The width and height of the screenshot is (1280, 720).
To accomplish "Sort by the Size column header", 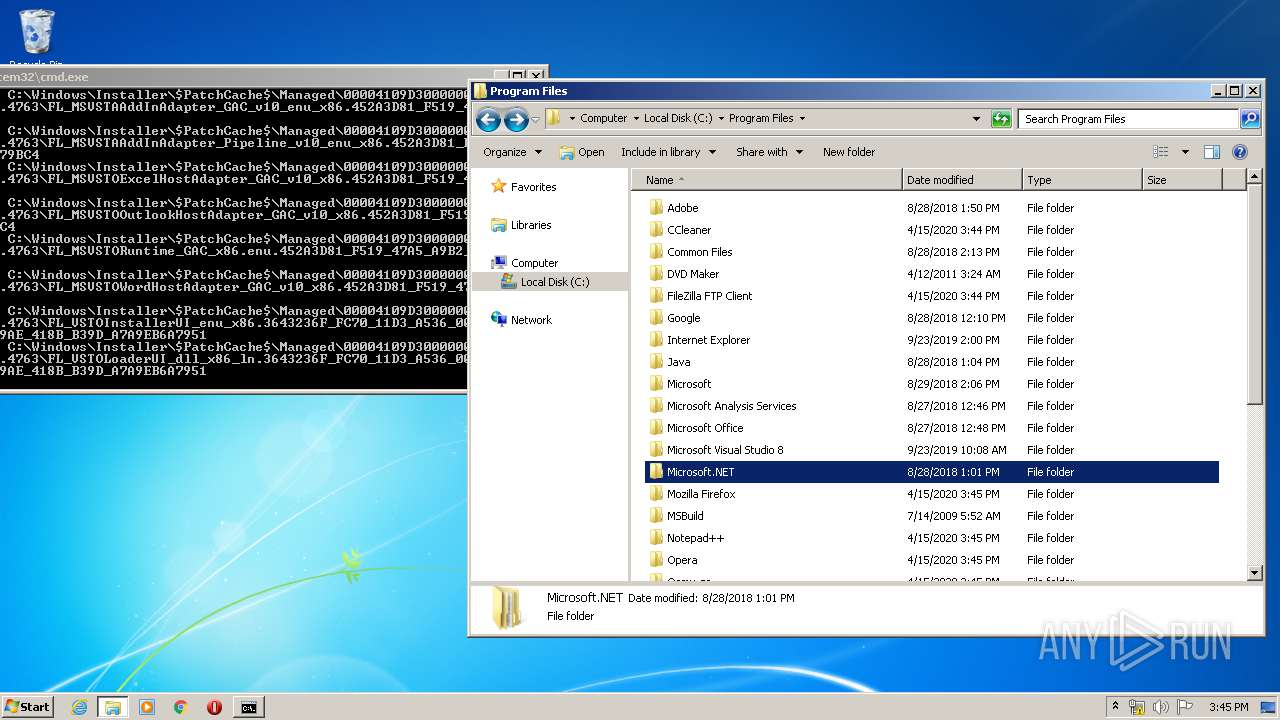I will coord(1182,180).
